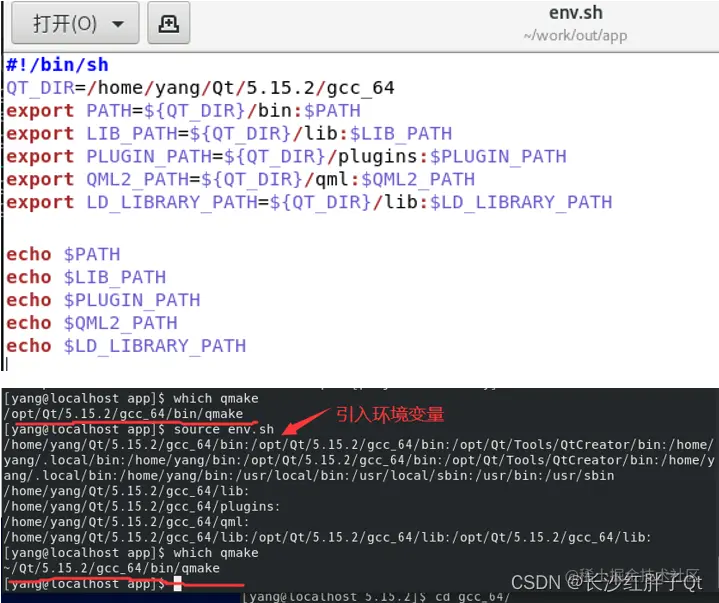Click /opt/Qt/5.15.2/gcc_64/bin/qmake output in terminal

tap(123, 414)
